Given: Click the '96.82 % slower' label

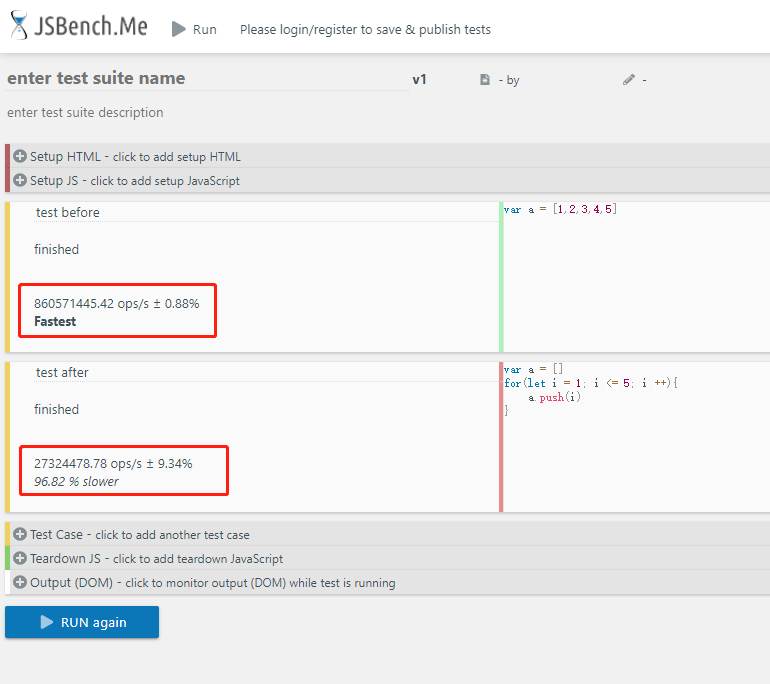Looking at the screenshot, I should [76, 482].
